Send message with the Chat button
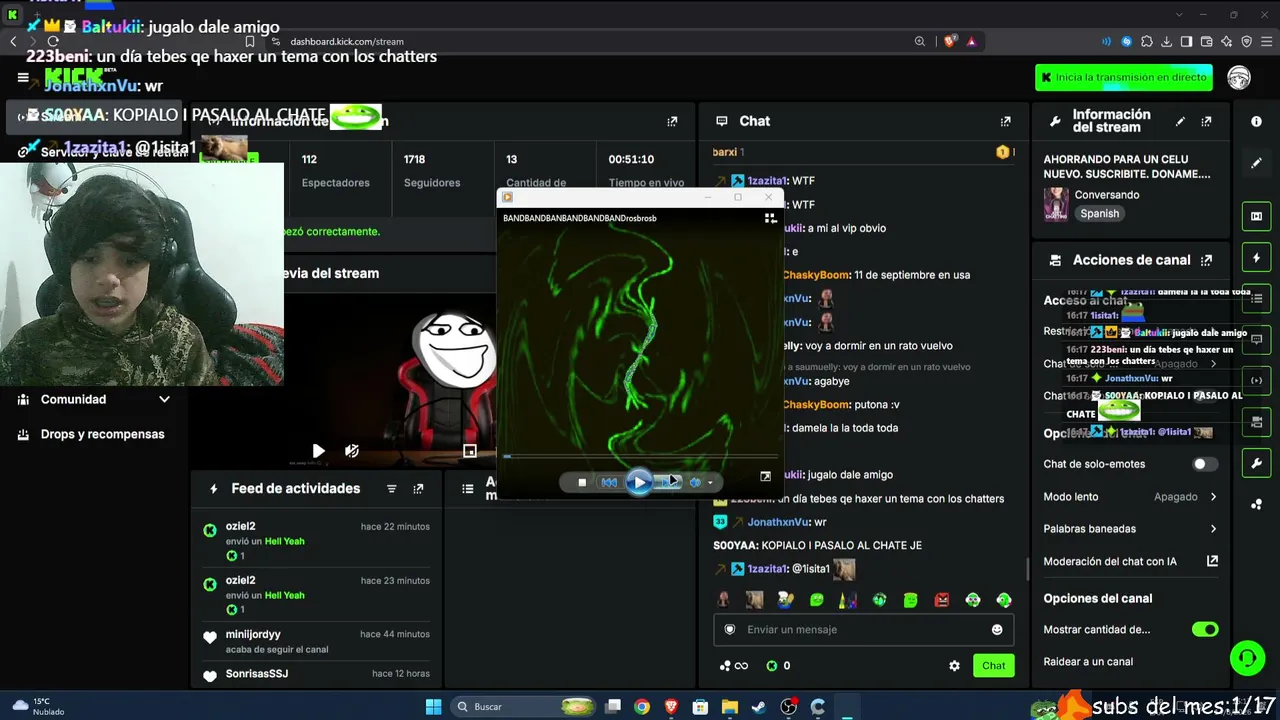 tap(993, 666)
